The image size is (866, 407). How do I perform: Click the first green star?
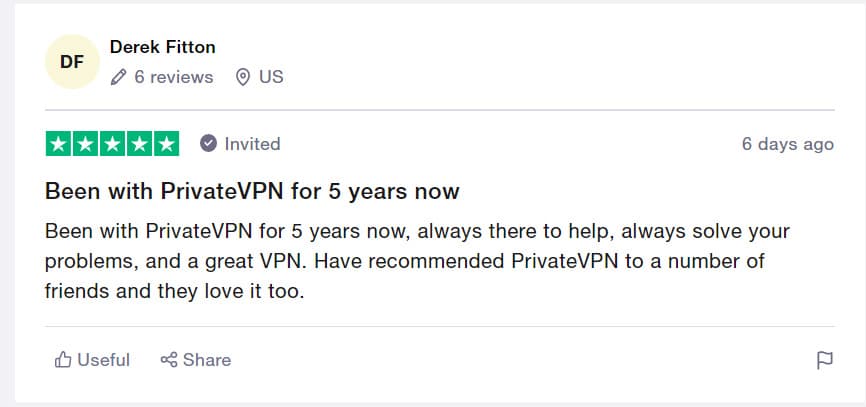pos(59,144)
